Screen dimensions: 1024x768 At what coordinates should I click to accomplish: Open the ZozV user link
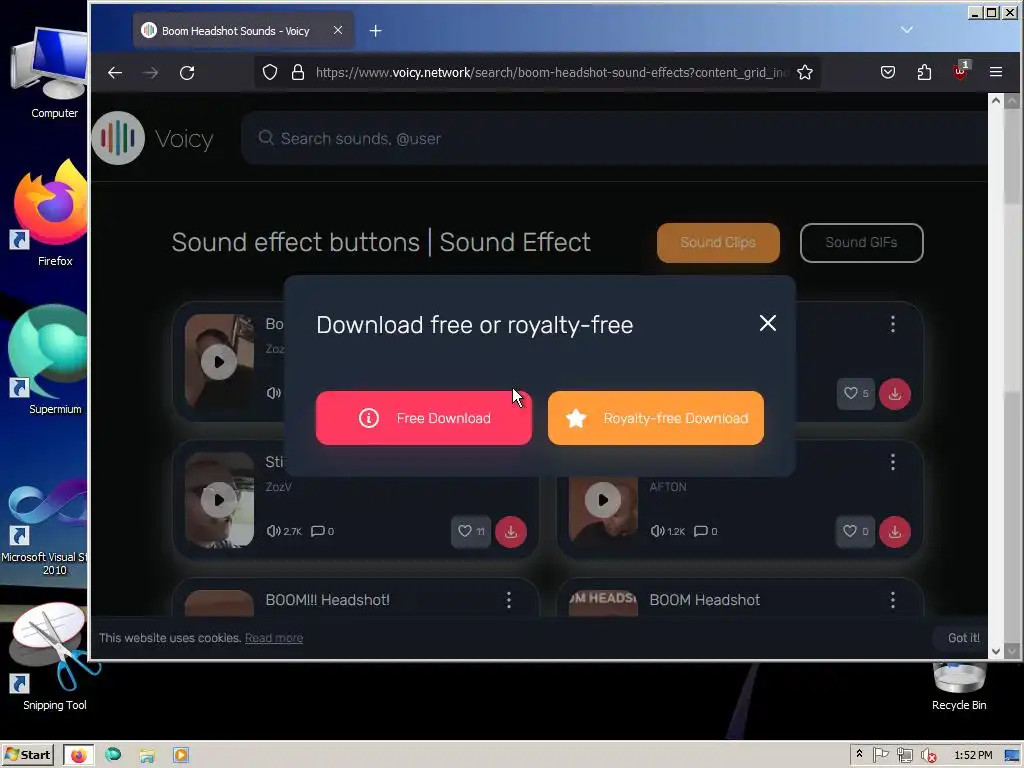click(x=278, y=487)
